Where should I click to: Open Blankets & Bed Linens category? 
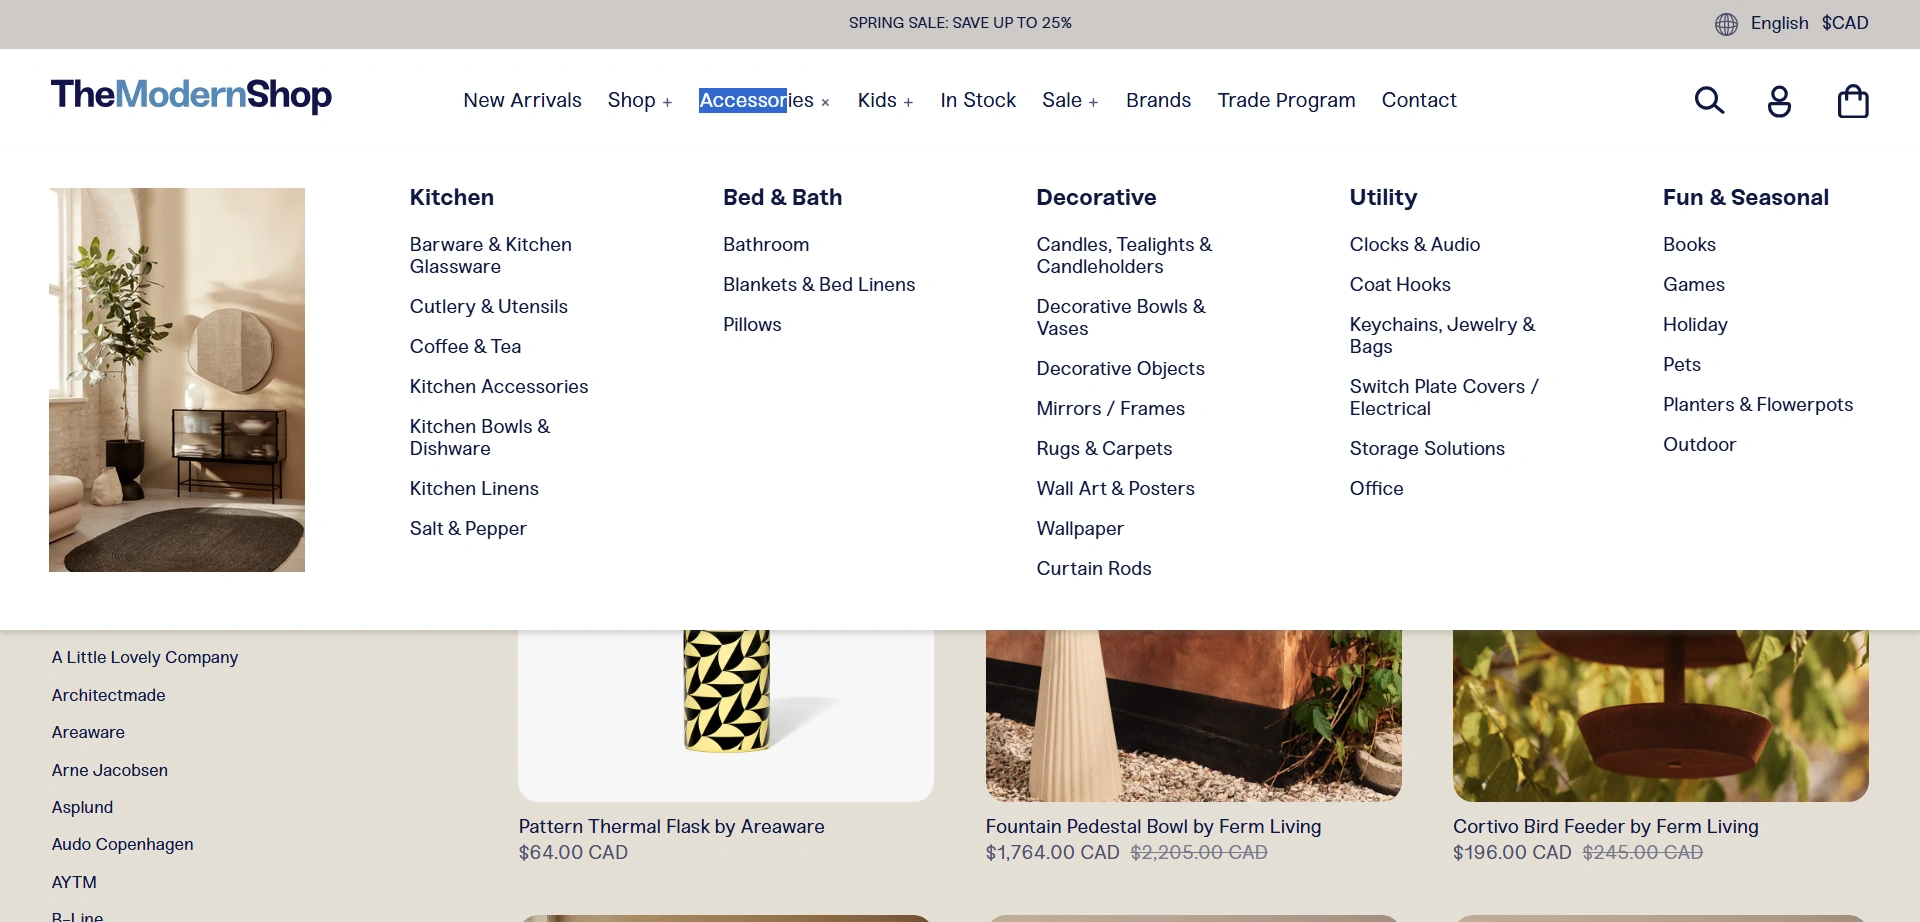pyautogui.click(x=818, y=285)
